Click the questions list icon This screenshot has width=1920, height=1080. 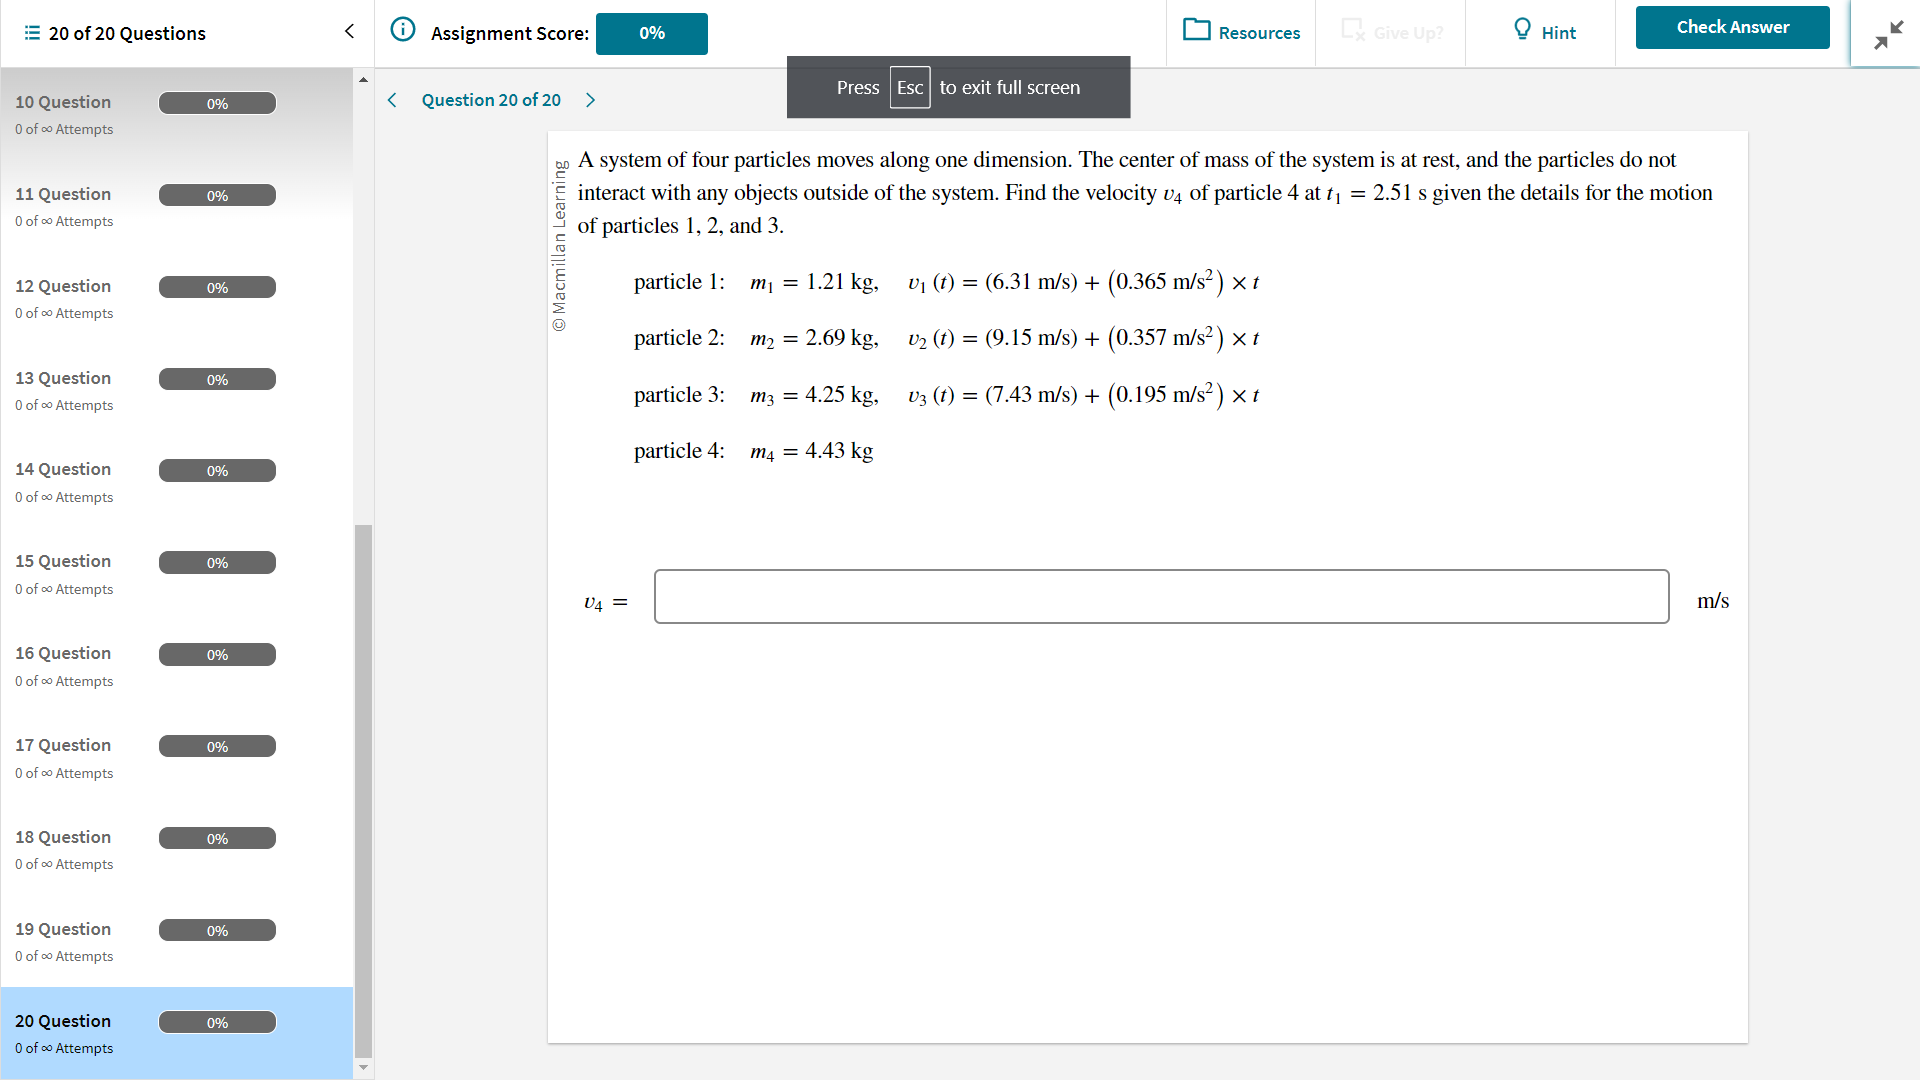[32, 33]
